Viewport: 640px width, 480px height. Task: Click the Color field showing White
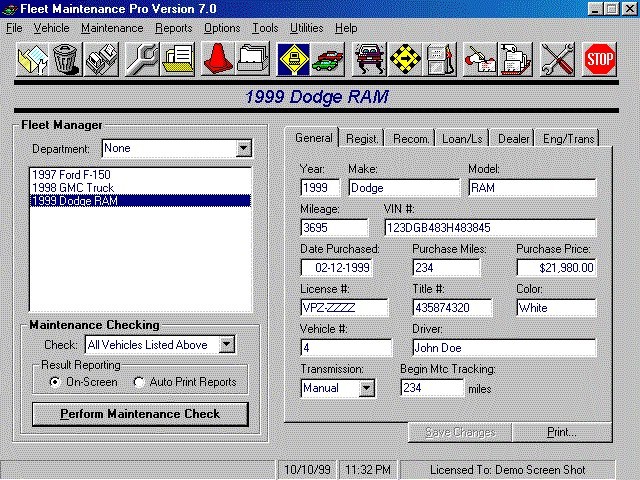(x=556, y=308)
